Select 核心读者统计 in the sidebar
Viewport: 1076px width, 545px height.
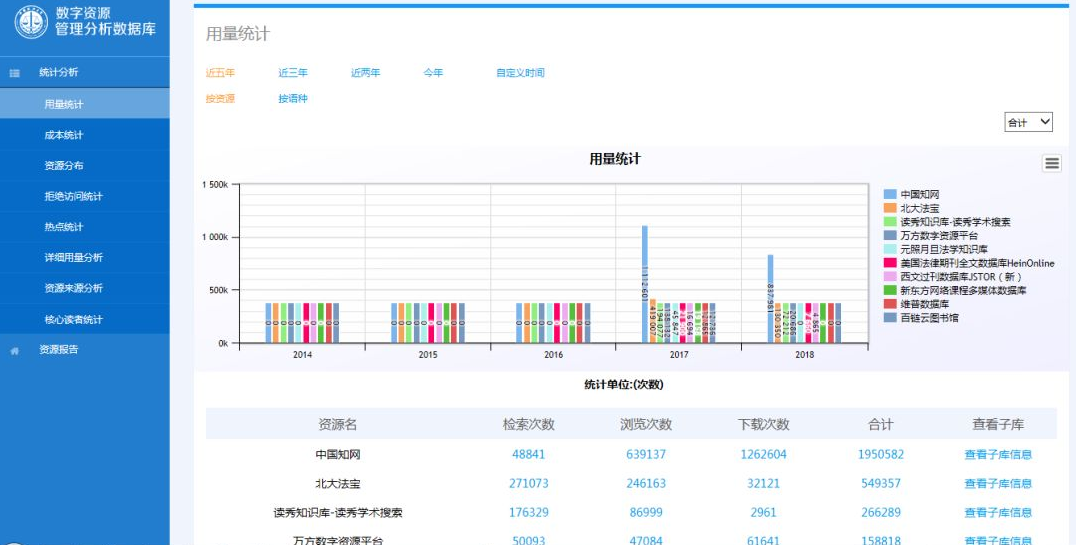(84, 319)
